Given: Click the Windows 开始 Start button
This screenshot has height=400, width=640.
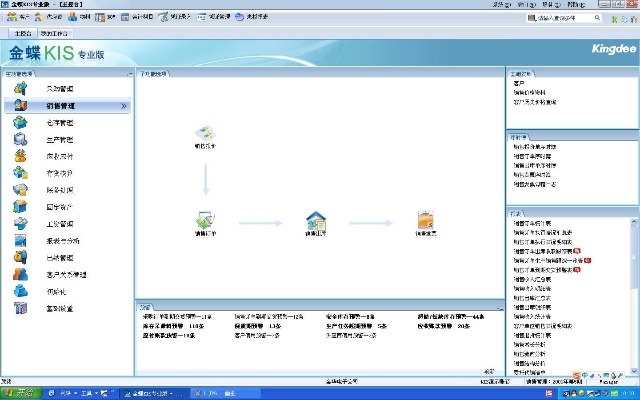Looking at the screenshot, I should click(x=18, y=393).
